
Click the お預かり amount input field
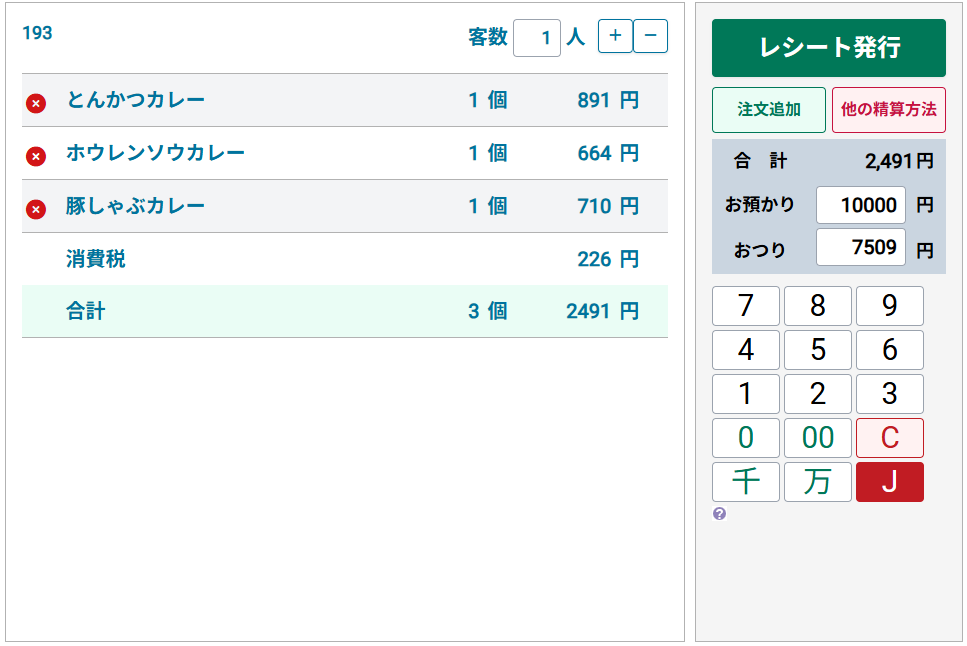(861, 204)
